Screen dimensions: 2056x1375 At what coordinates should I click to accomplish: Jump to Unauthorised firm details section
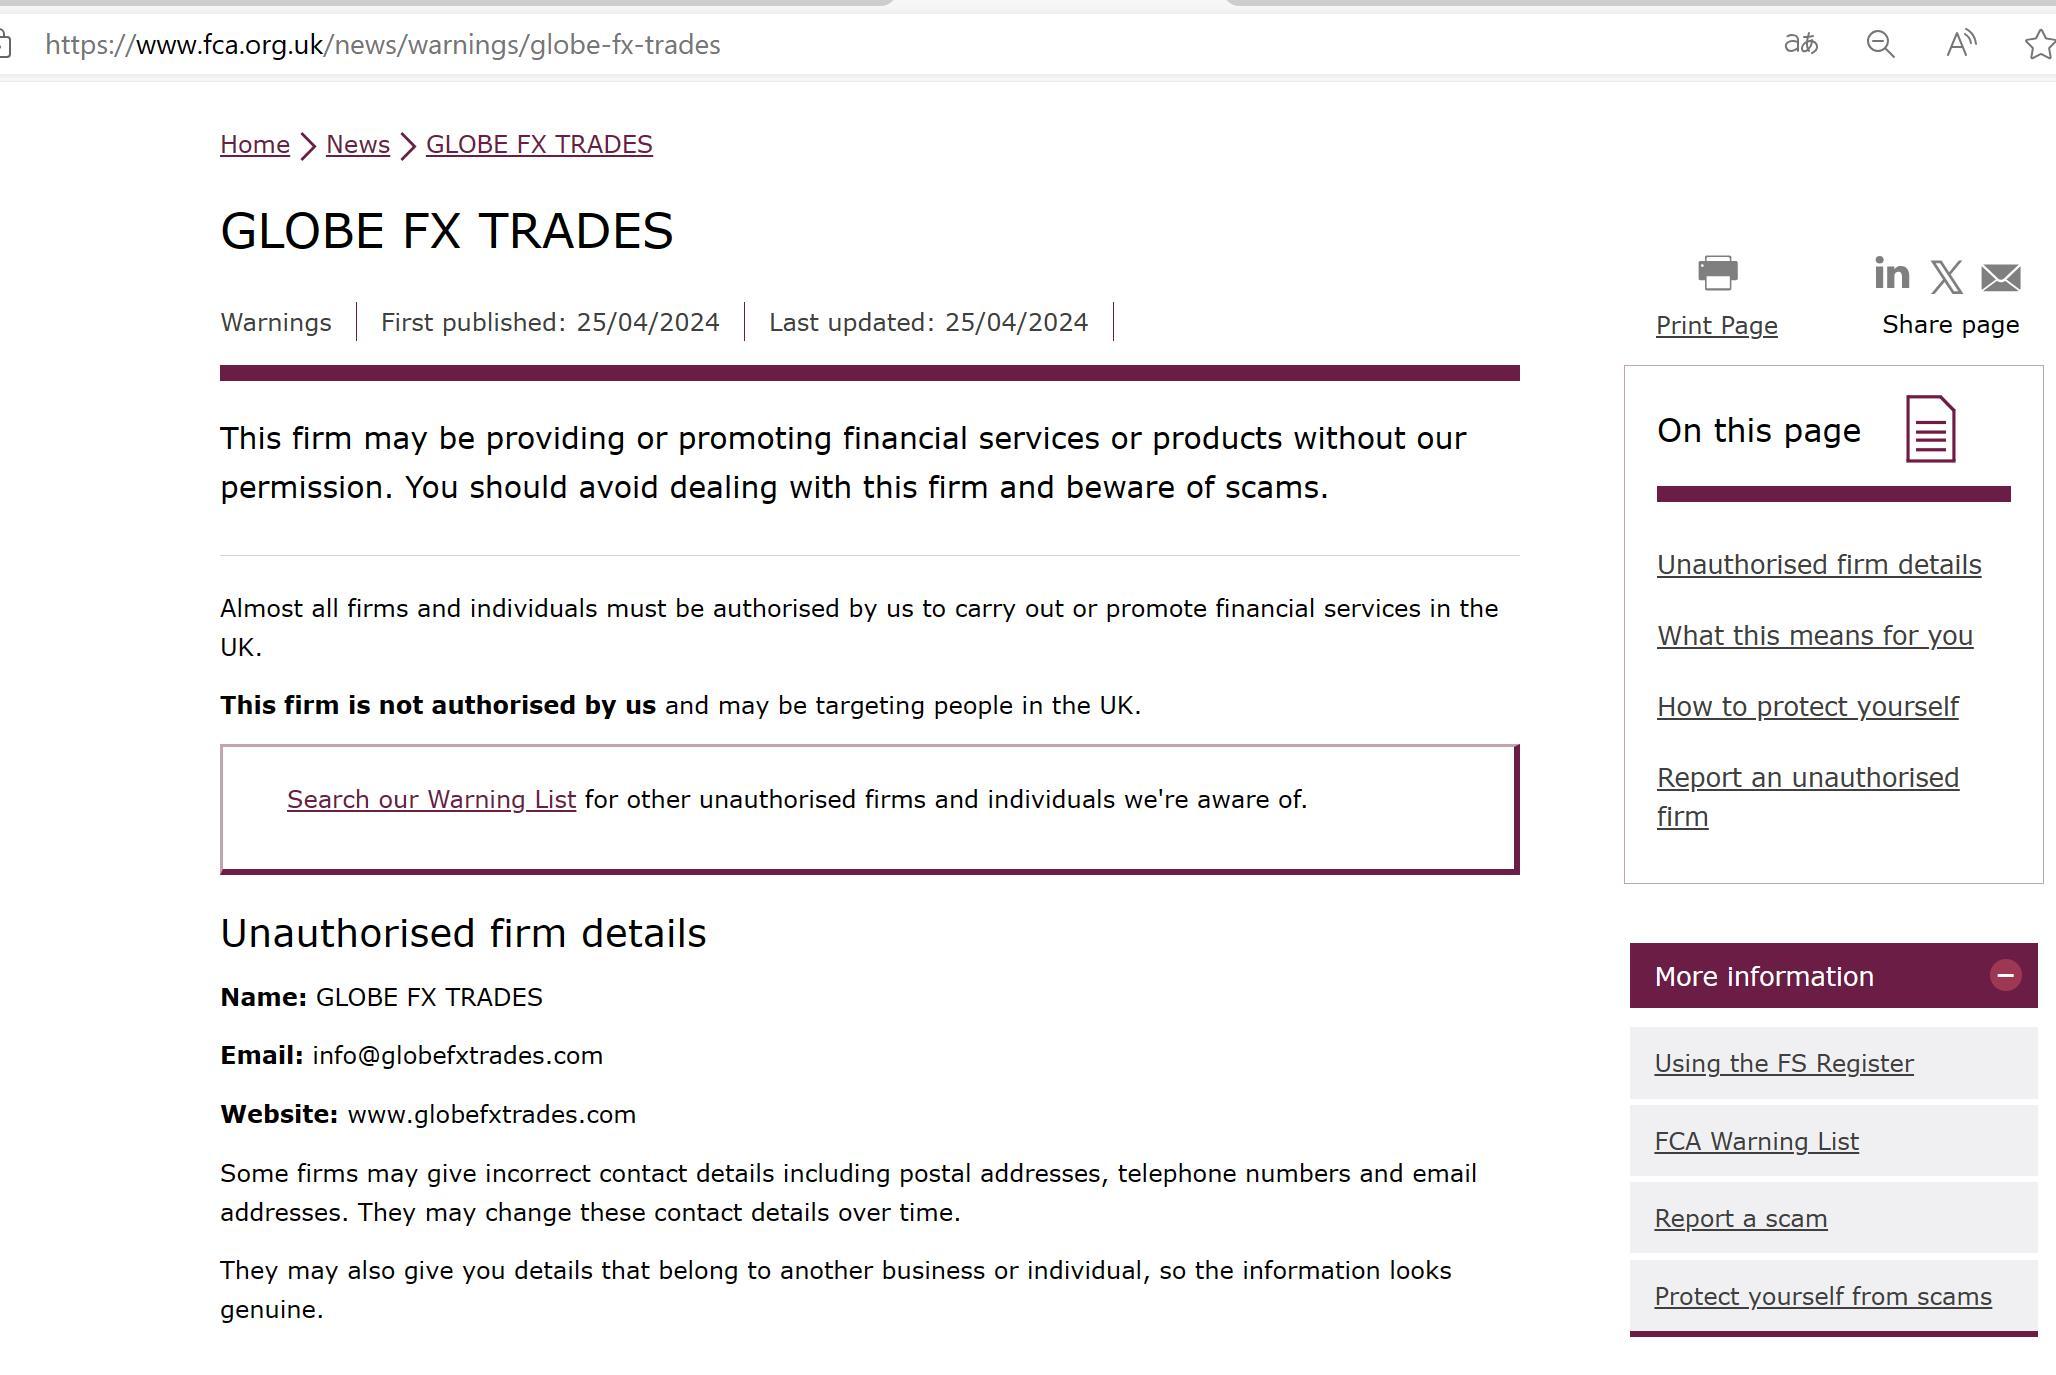[1818, 565]
